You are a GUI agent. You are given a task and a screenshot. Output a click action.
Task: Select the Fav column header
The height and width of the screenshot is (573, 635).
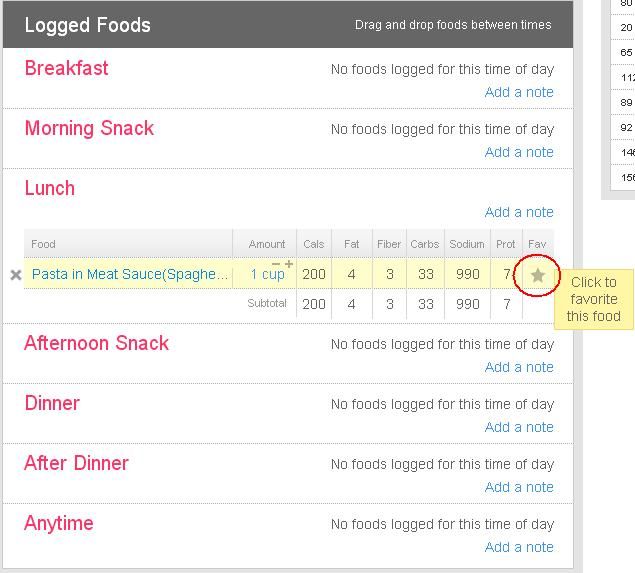[x=538, y=244]
